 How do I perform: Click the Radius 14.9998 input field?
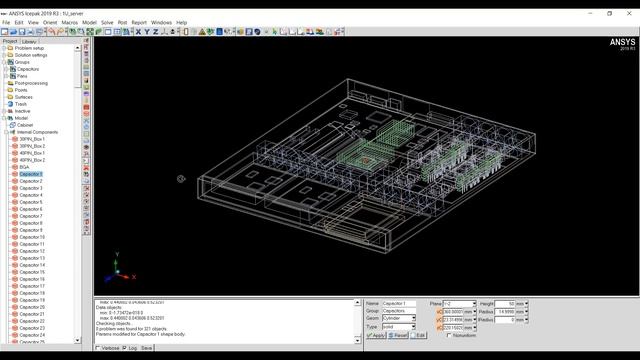[x=505, y=312]
